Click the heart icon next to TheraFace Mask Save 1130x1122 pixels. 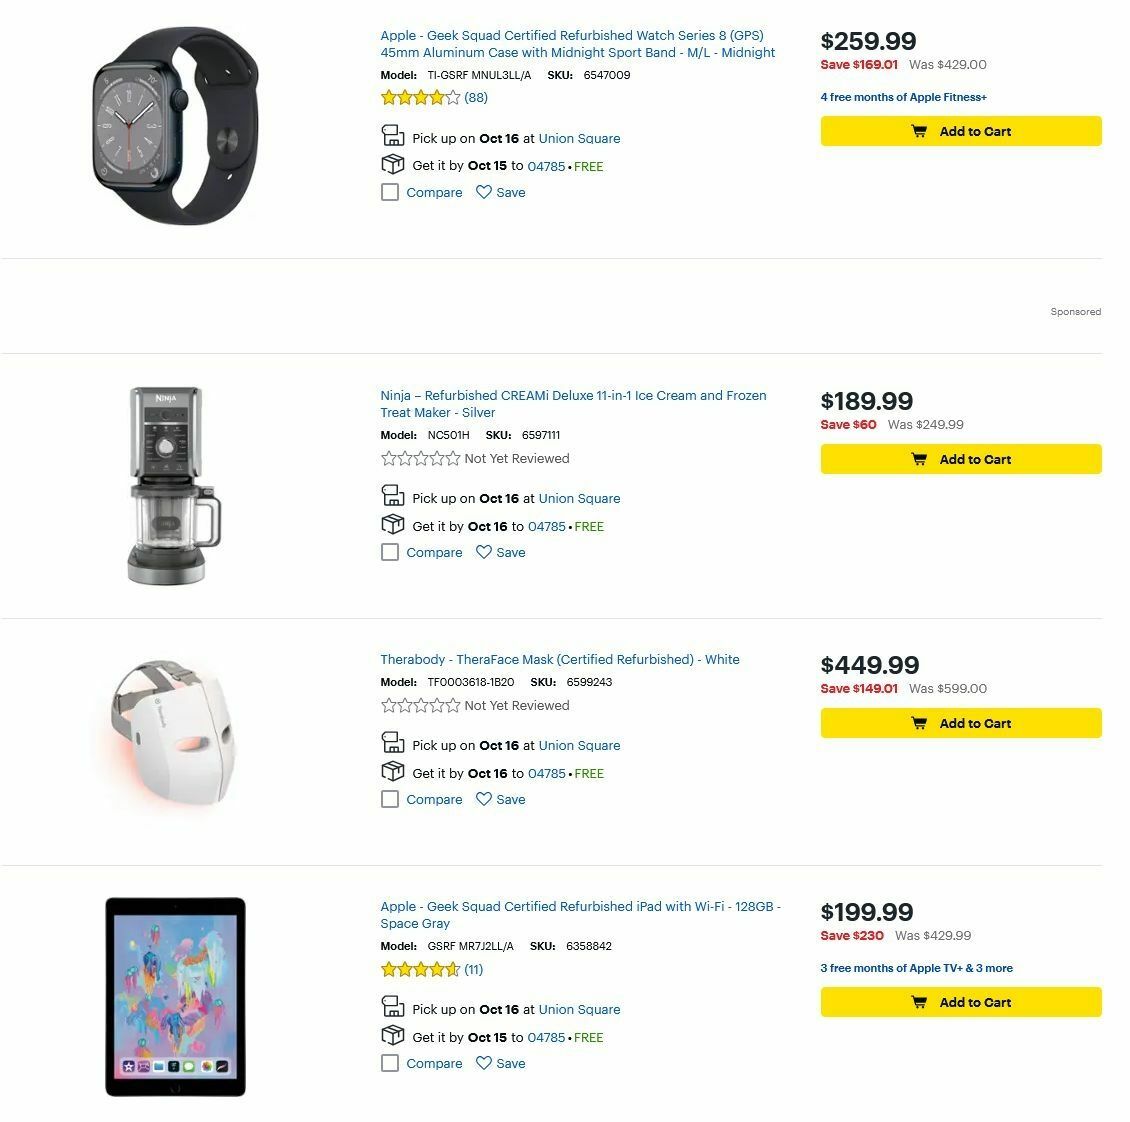483,799
